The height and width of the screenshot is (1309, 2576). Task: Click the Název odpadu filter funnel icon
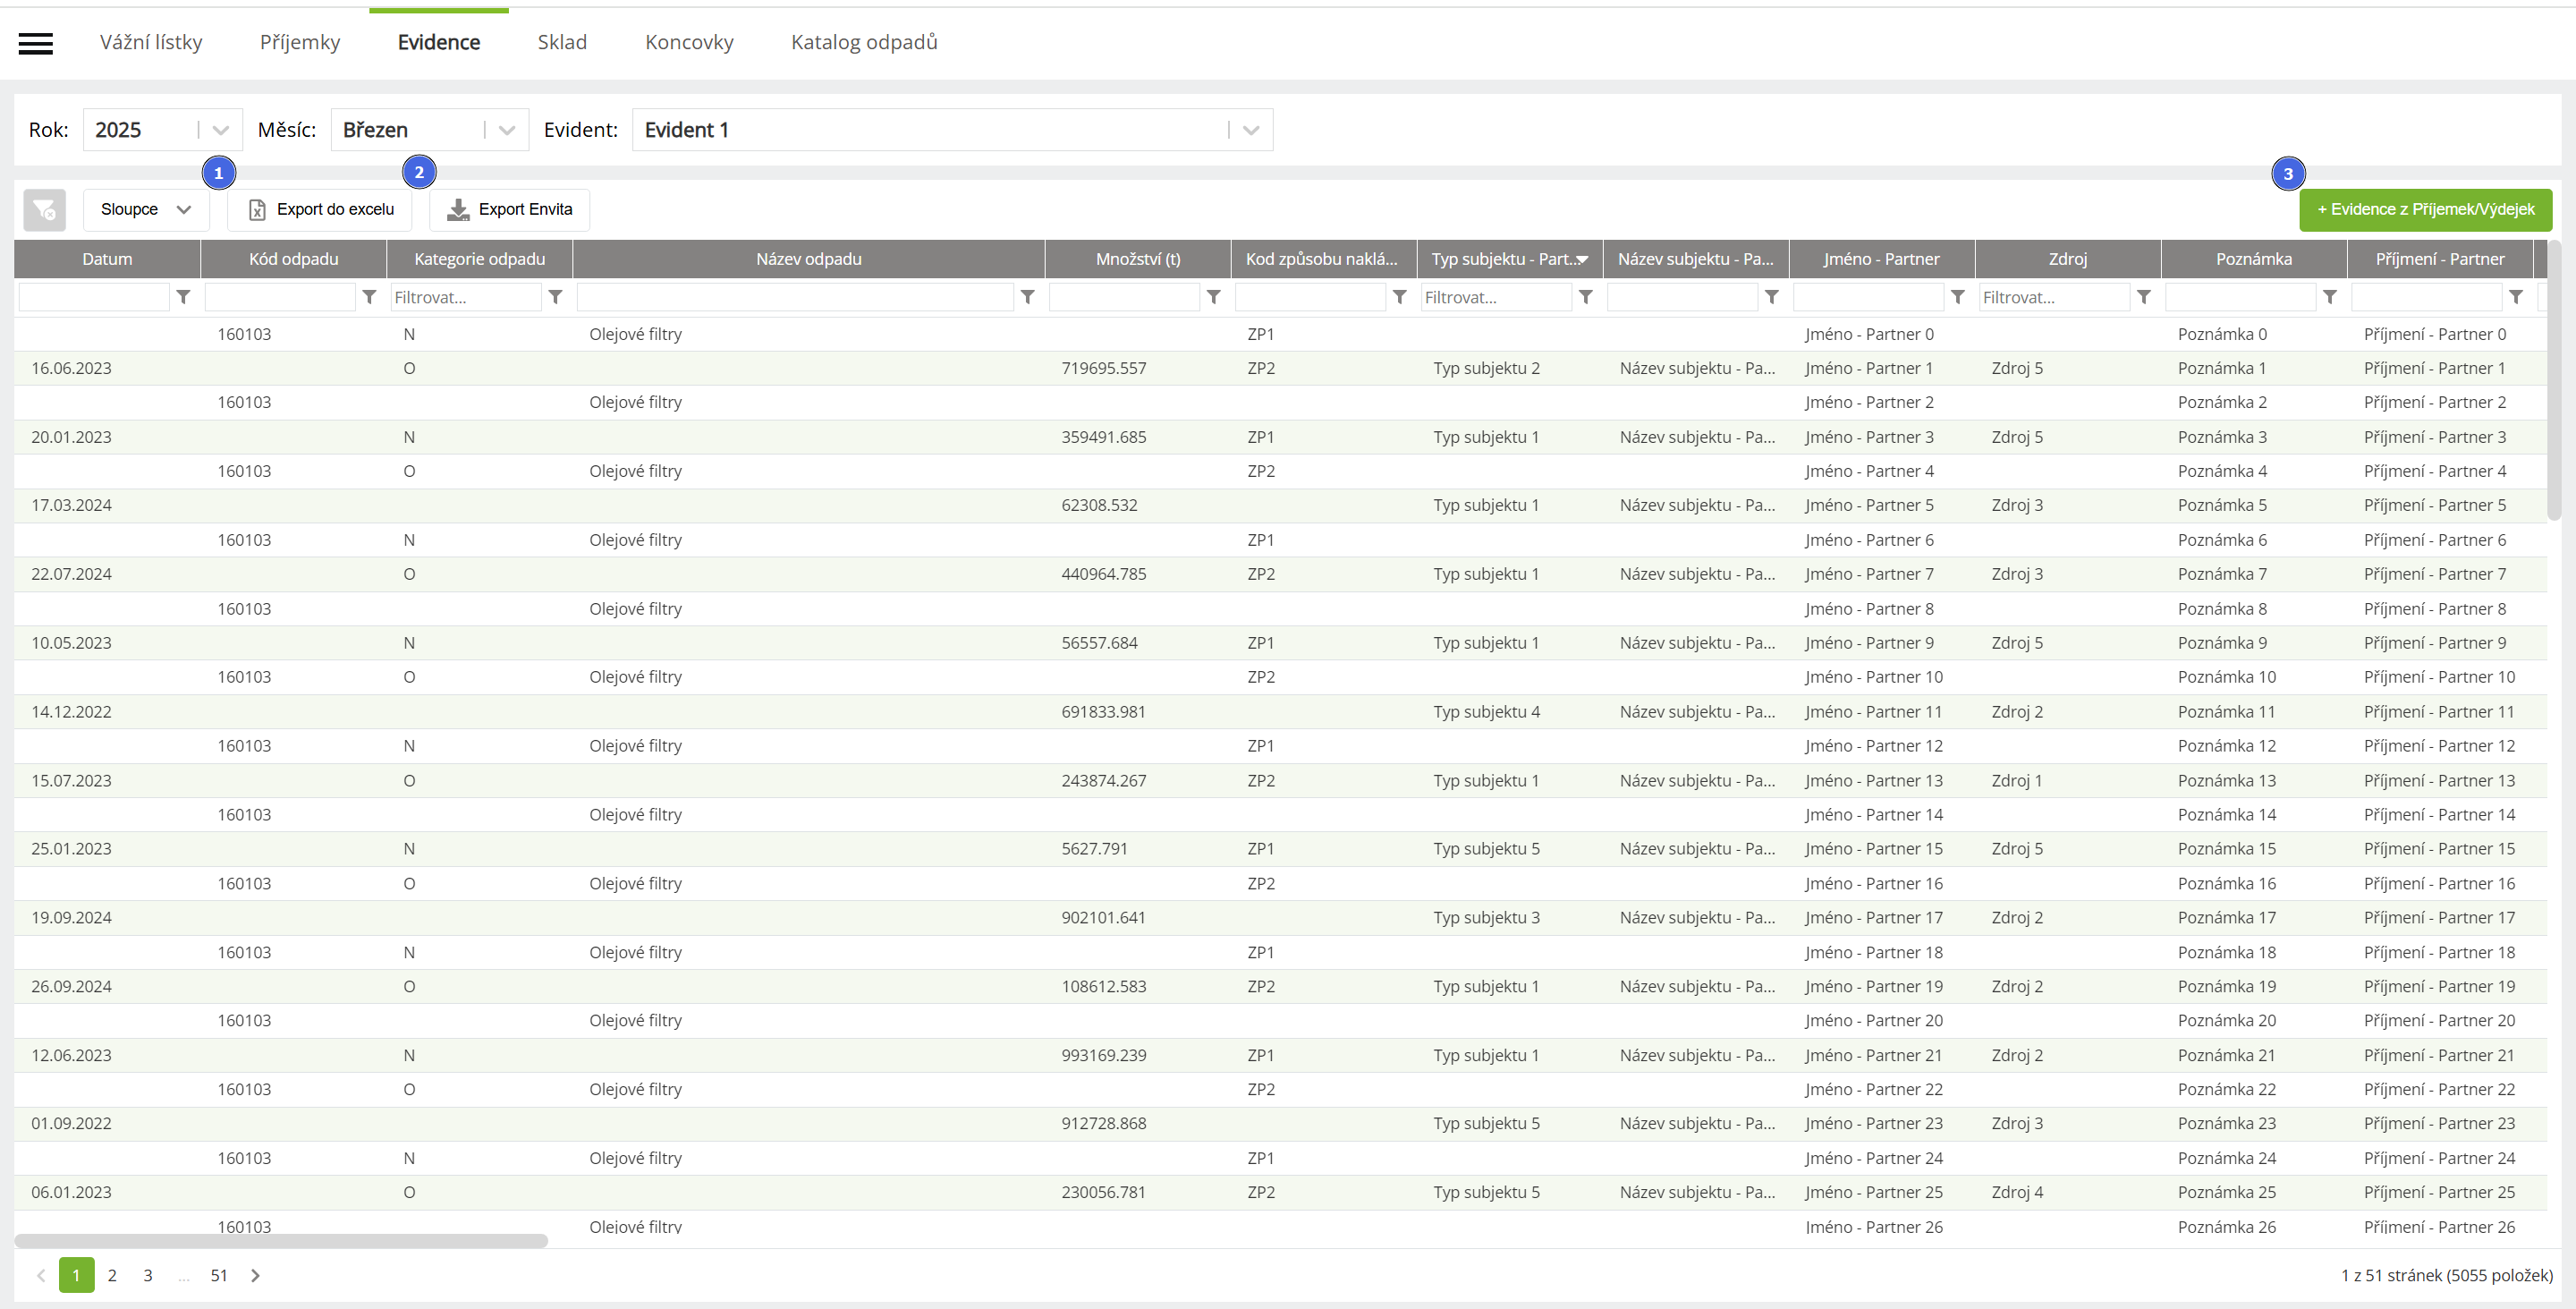(x=1027, y=297)
